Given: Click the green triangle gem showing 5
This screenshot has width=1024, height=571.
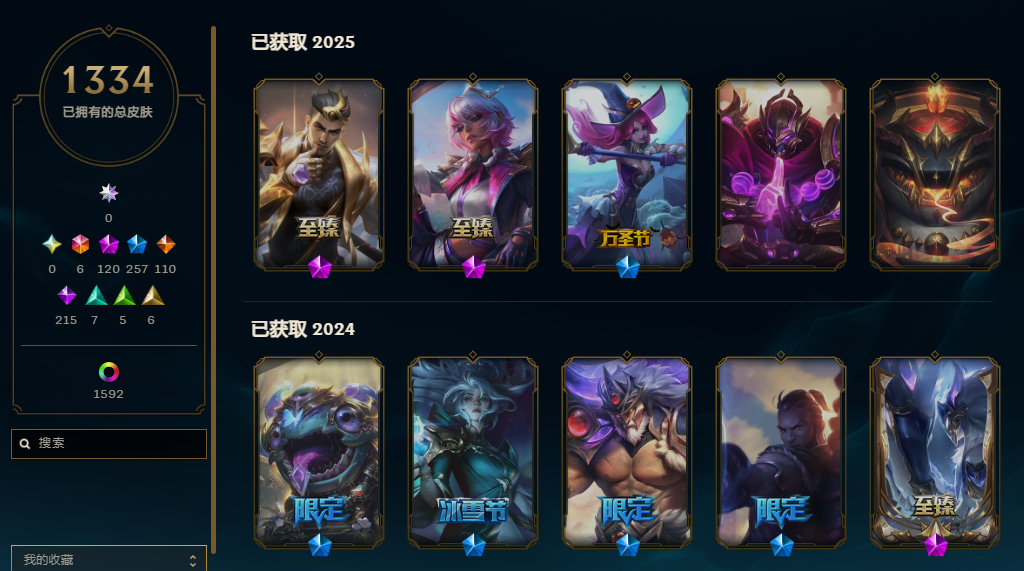Looking at the screenshot, I should coord(124,296).
